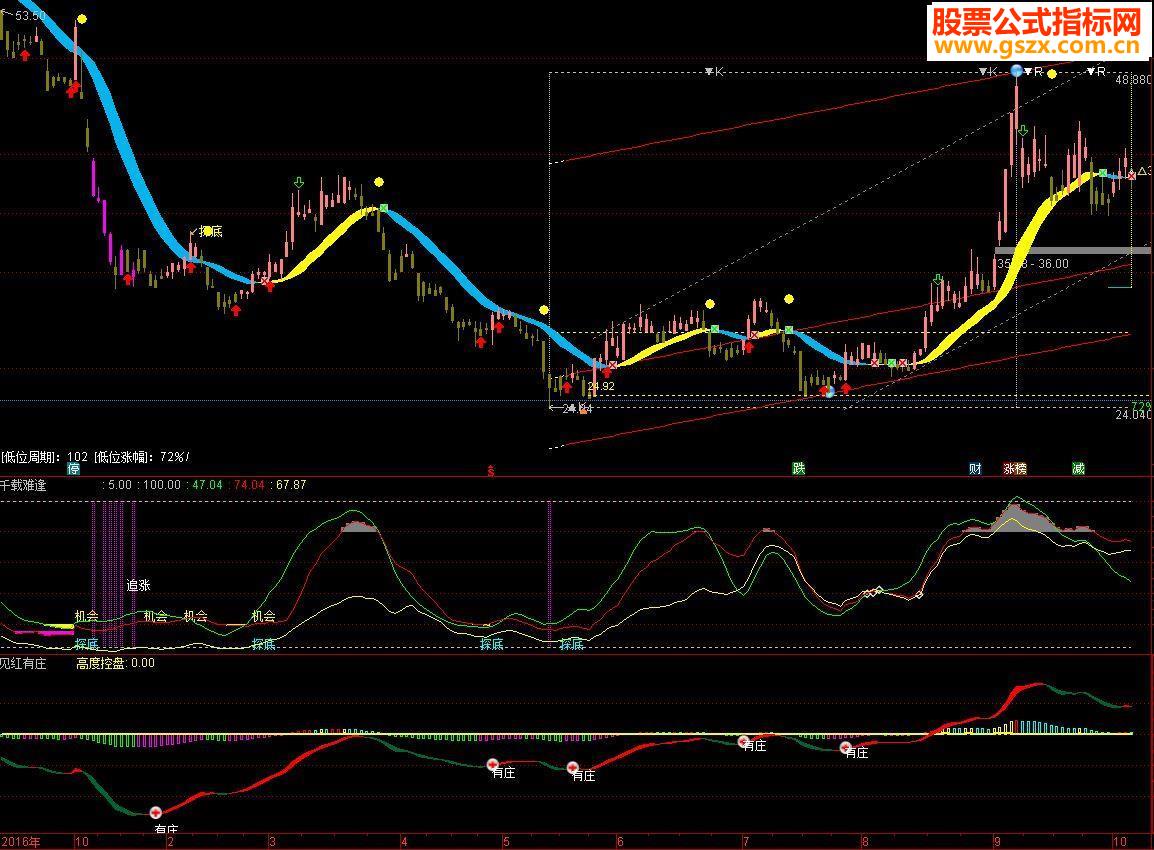Select the first ▼K marker on the dashed top line
This screenshot has width=1154, height=850.
coord(715,71)
